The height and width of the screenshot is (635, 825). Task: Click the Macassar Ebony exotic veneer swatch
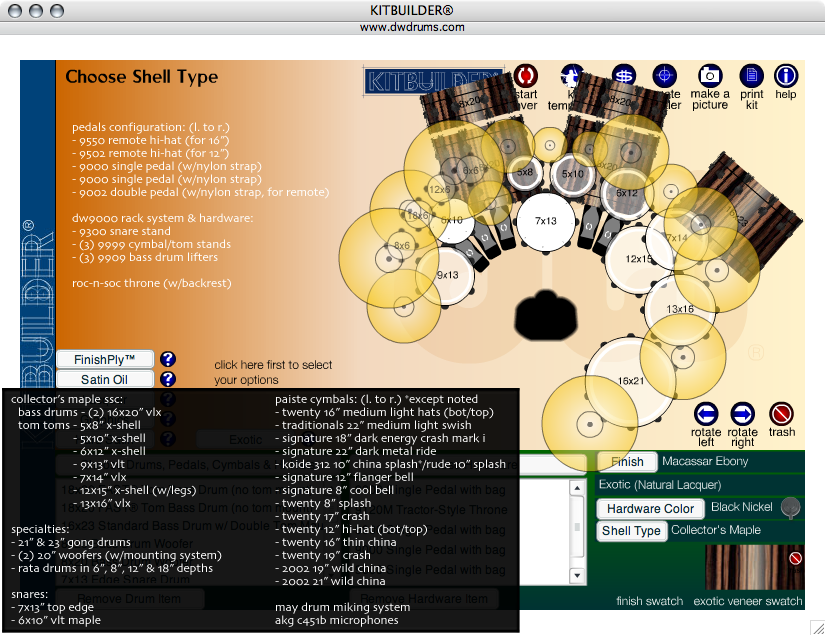[754, 567]
